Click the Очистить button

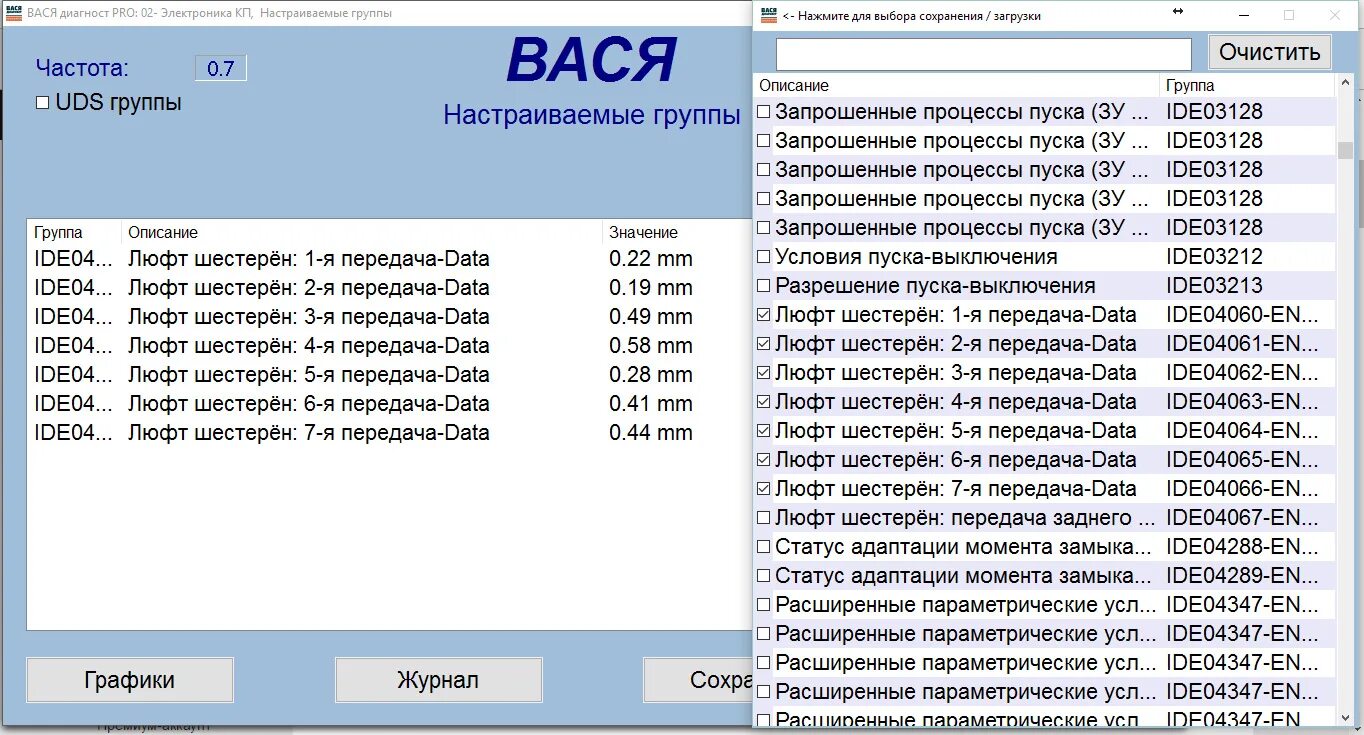coord(1270,52)
